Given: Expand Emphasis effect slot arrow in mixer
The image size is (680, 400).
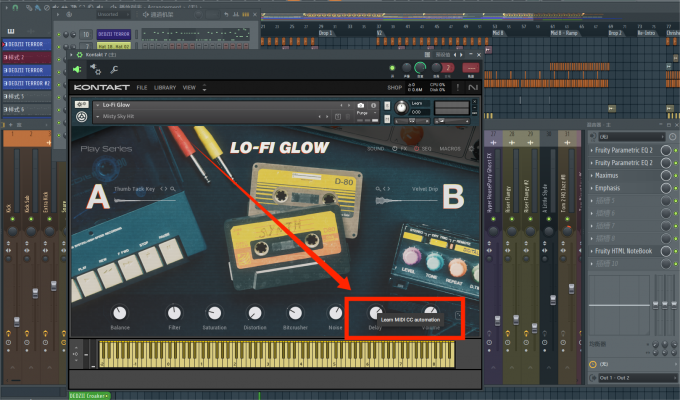Looking at the screenshot, I should [x=592, y=188].
